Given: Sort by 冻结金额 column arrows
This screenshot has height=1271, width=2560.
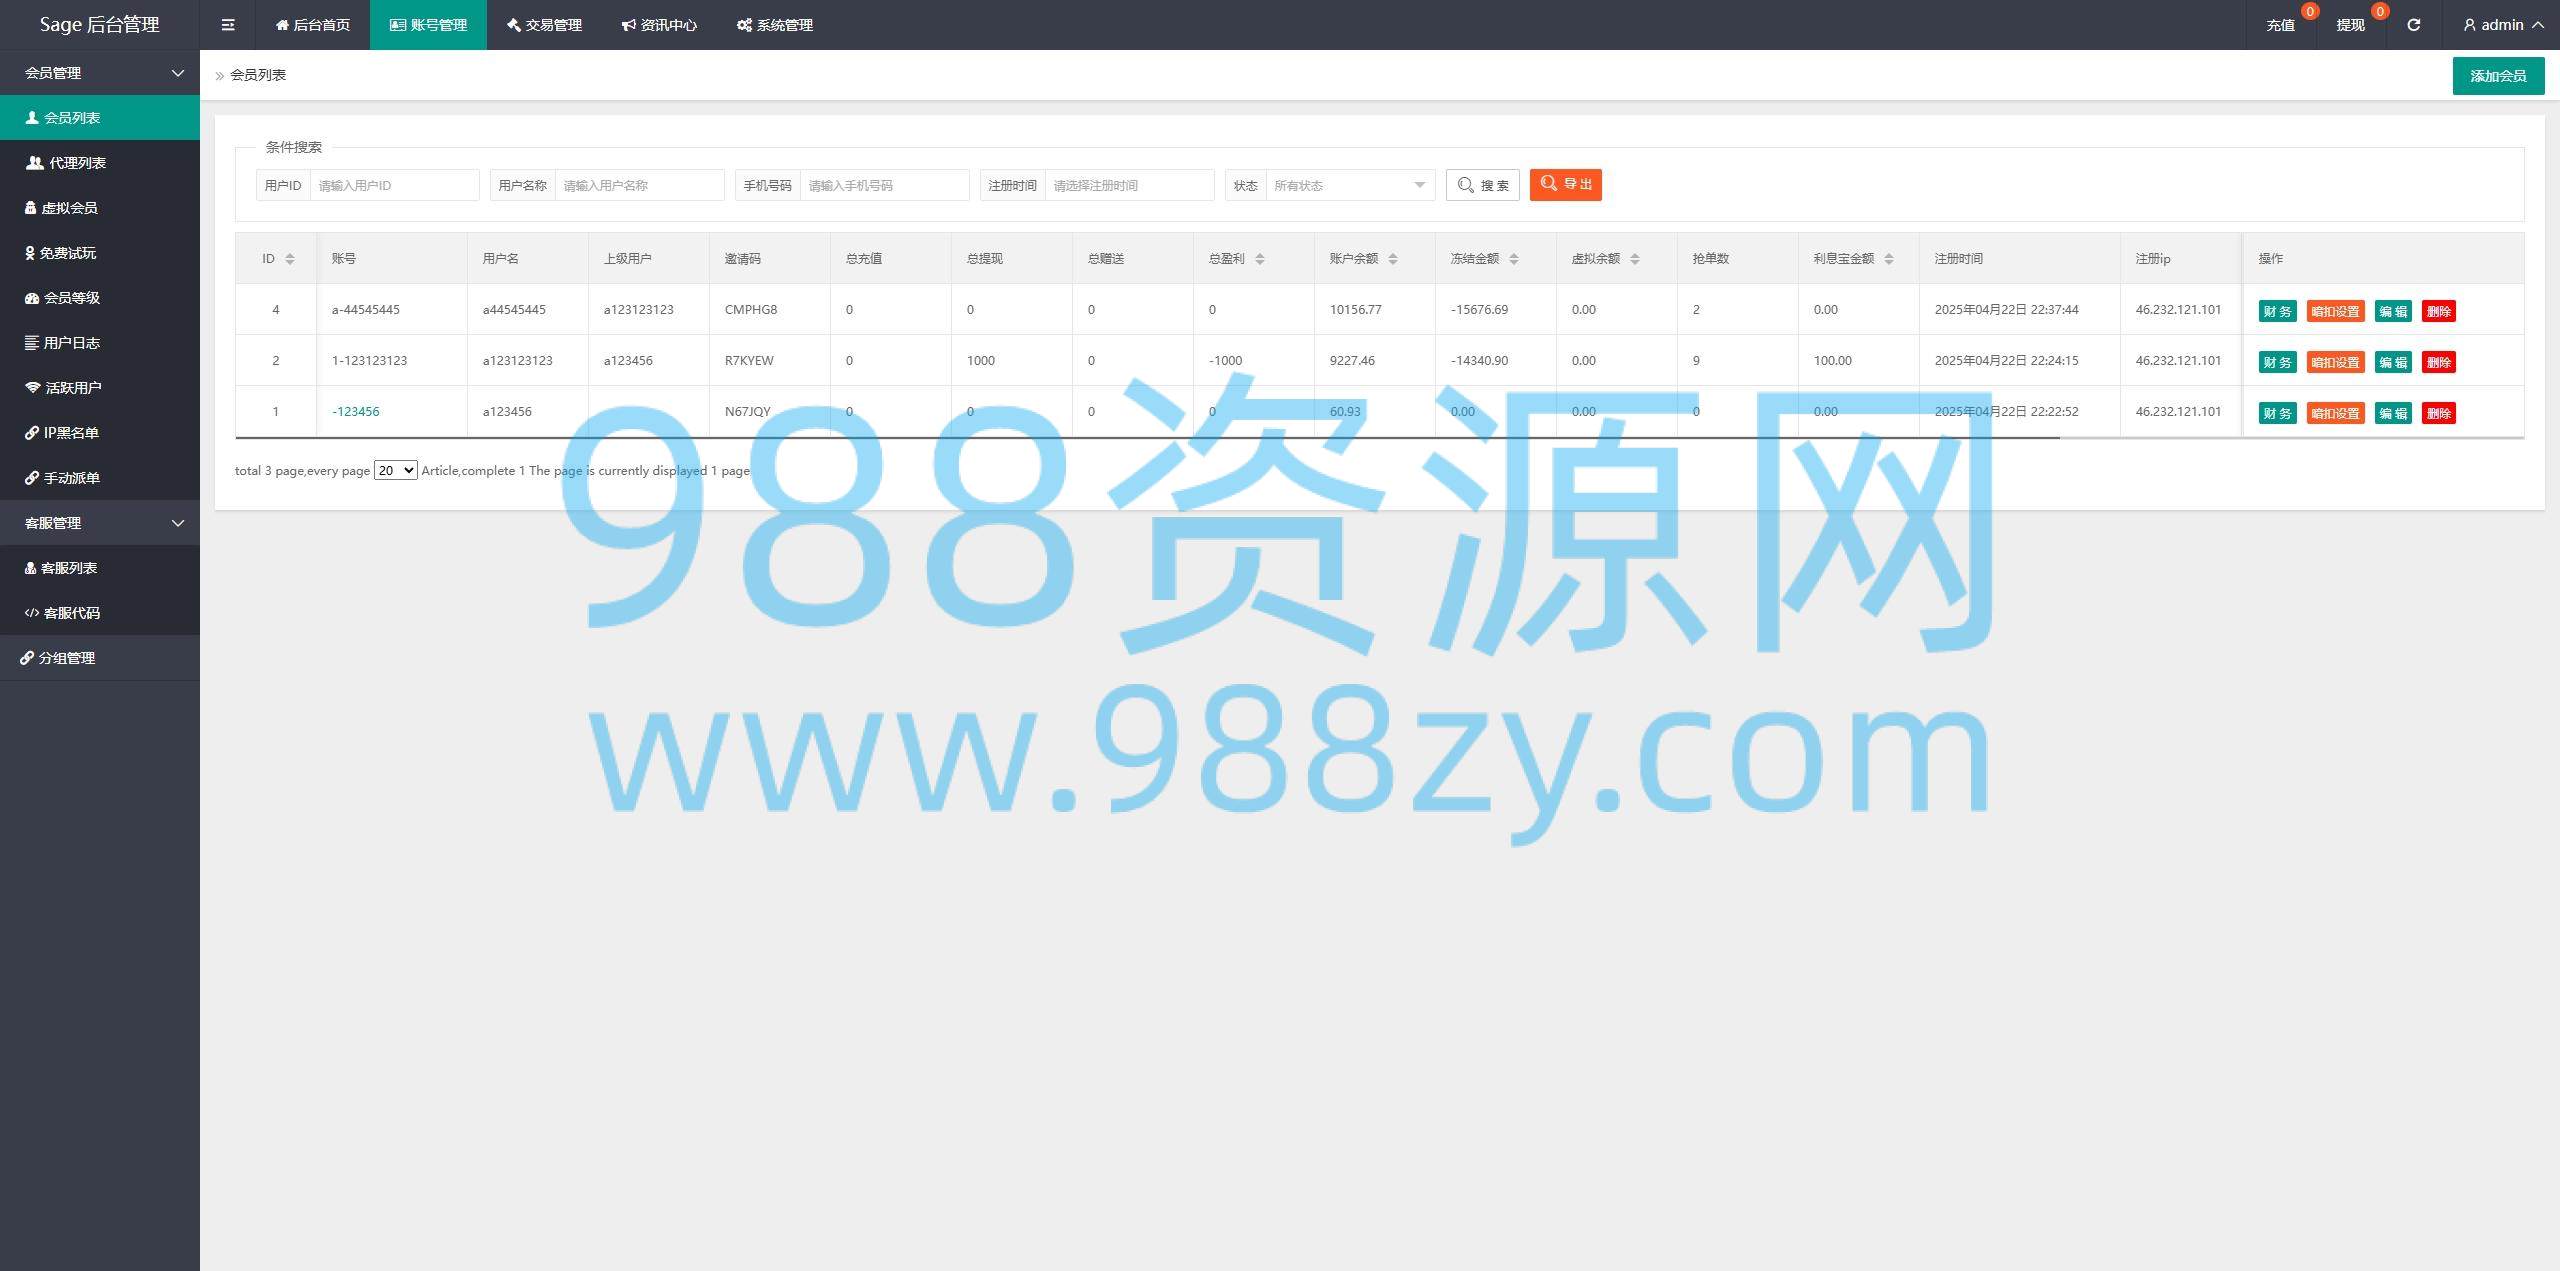Looking at the screenshot, I should click(x=1514, y=259).
